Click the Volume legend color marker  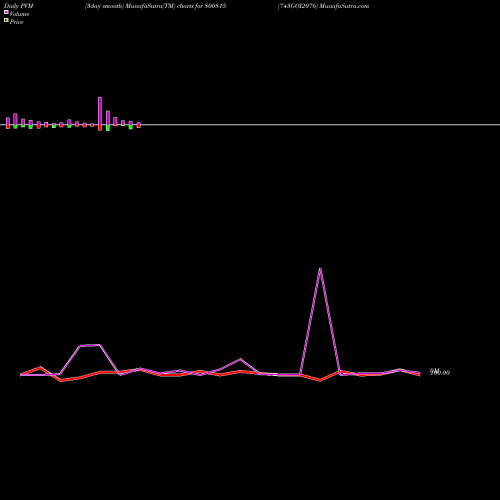[x=6, y=12]
